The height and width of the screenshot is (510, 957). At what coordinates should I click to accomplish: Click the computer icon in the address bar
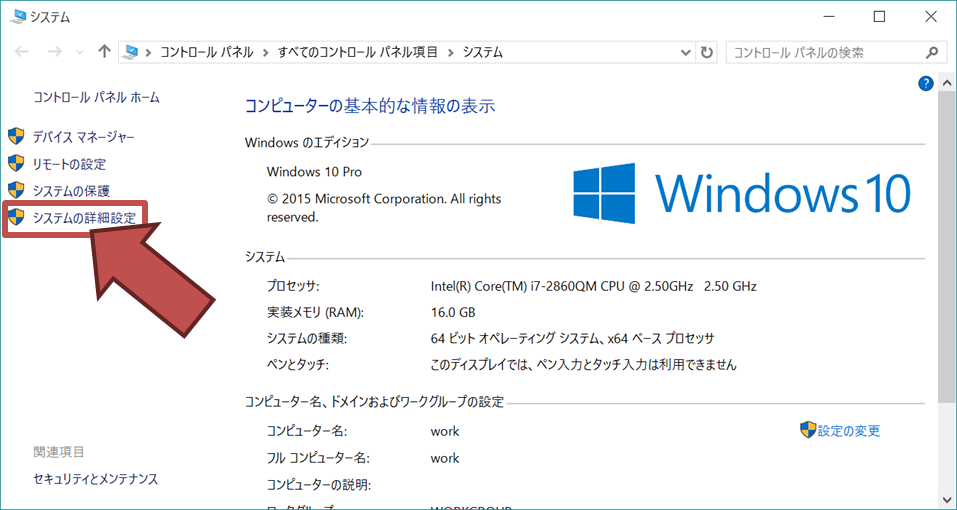130,52
